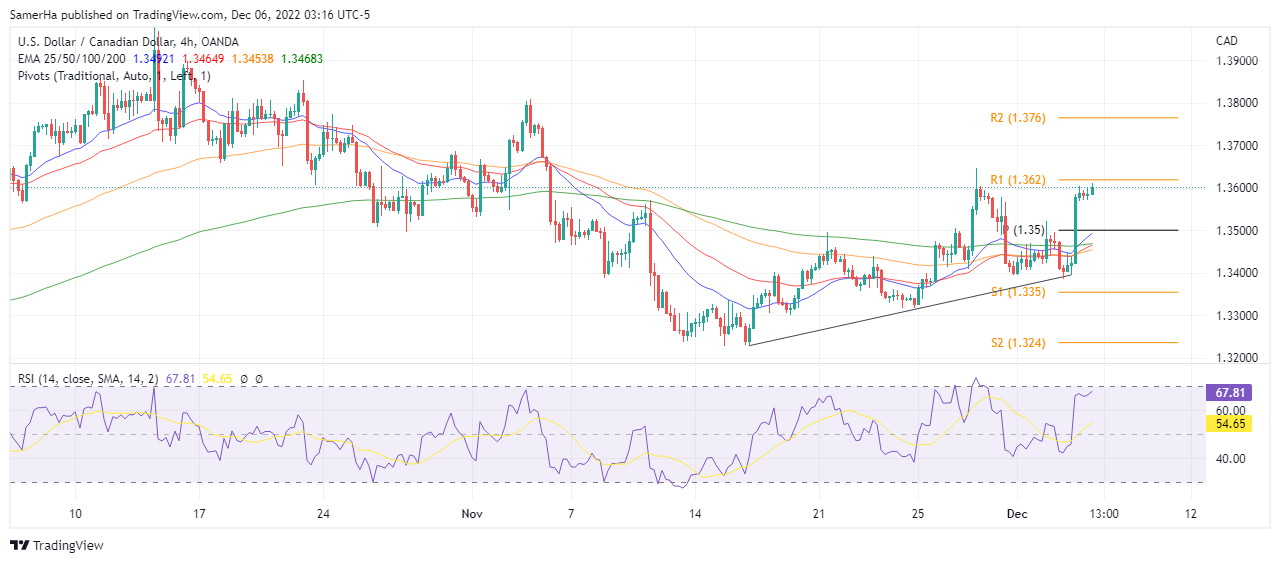Click the TradingView logo at bottom left
Screen dimensions: 1280x563
coord(57,545)
